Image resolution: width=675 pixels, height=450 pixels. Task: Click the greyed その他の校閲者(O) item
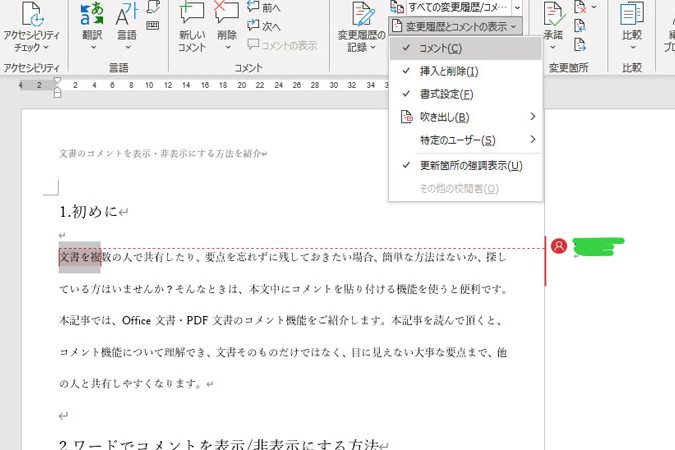point(465,188)
